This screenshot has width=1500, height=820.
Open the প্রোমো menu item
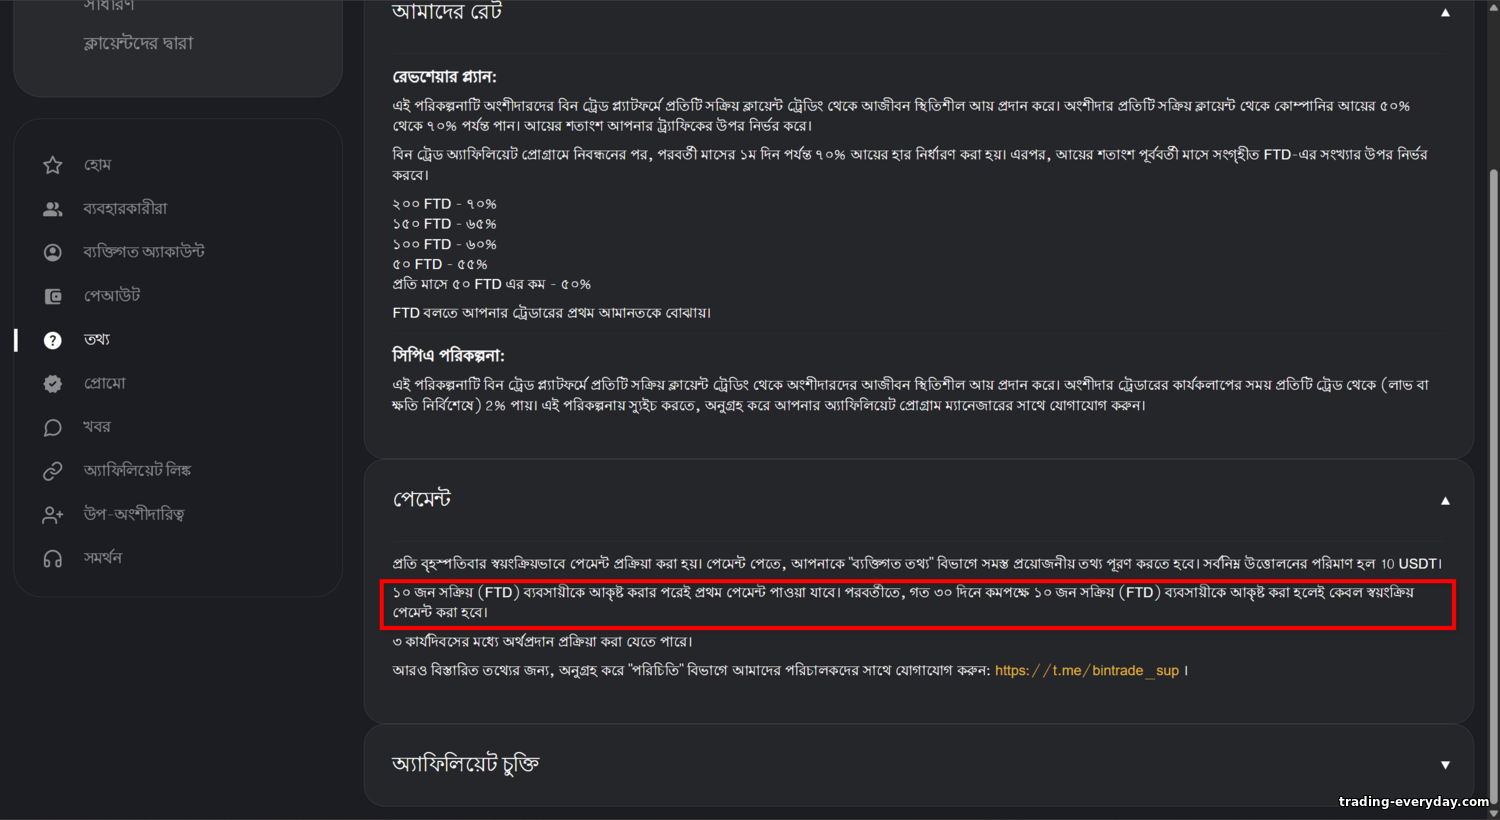tap(105, 384)
